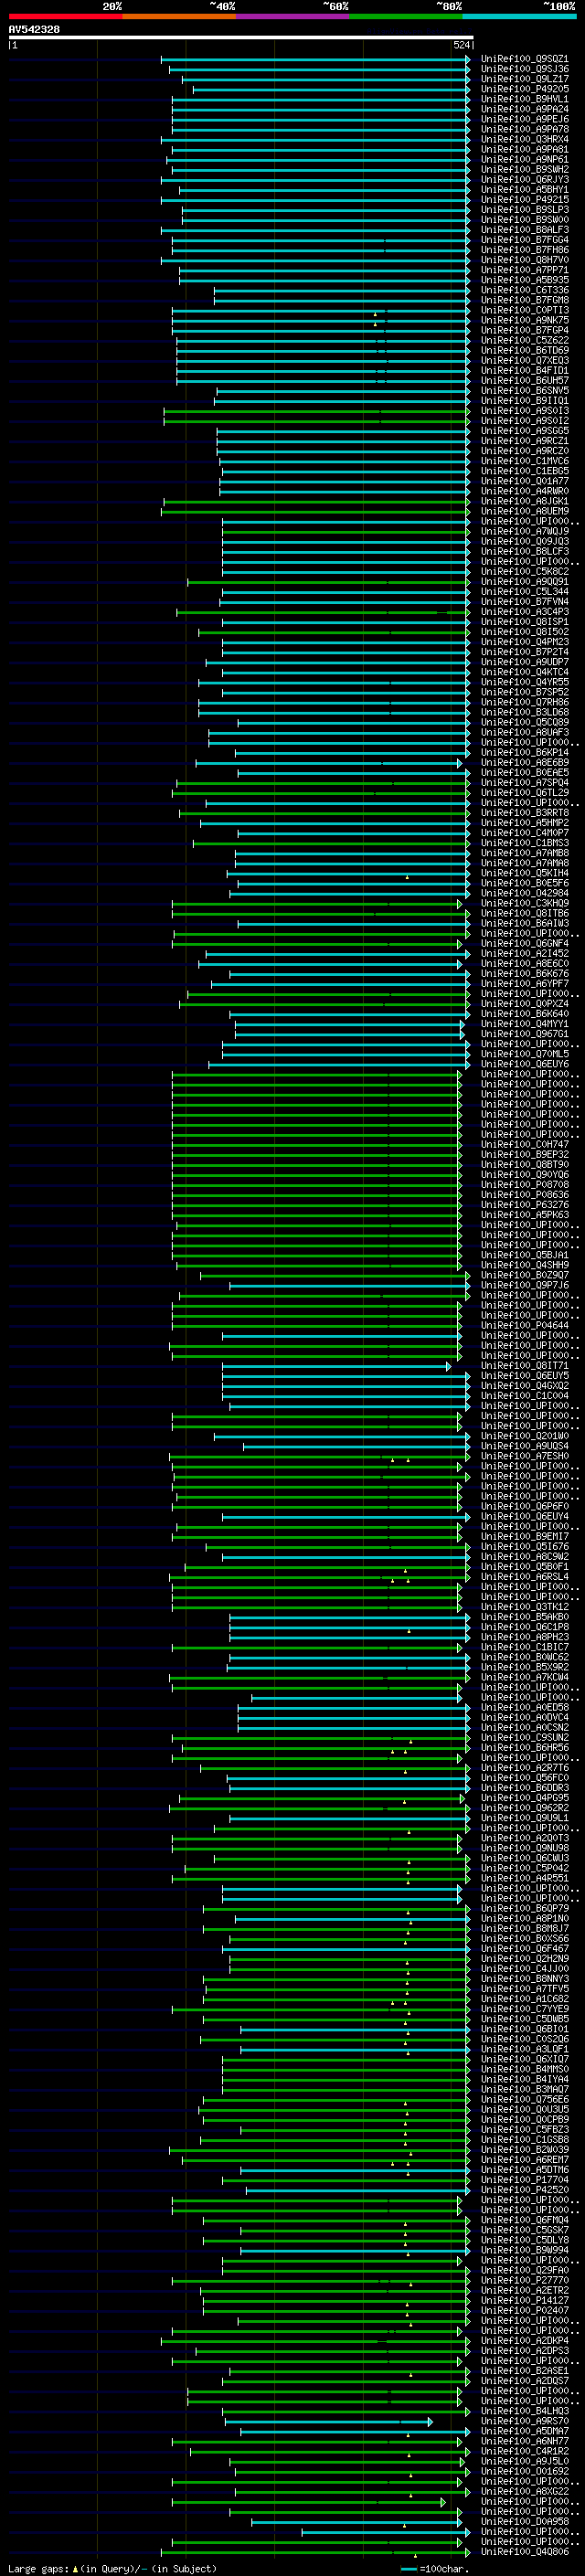The image size is (585, 2576).
Task: Click the UniRef100_C5P042 label
Action: tap(524, 1868)
